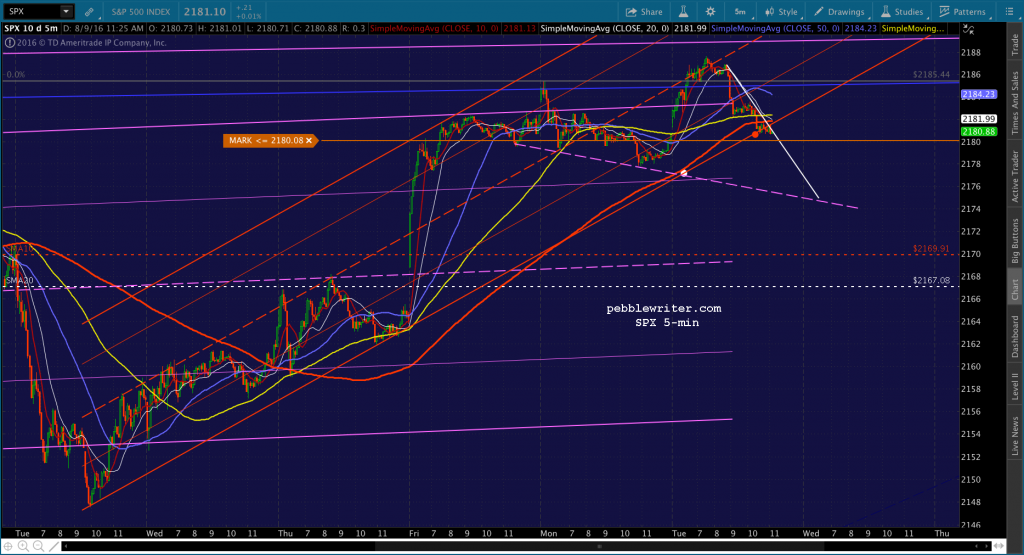1024x555 pixels.
Task: Click the SPX symbol input field
Action: (x=31, y=12)
